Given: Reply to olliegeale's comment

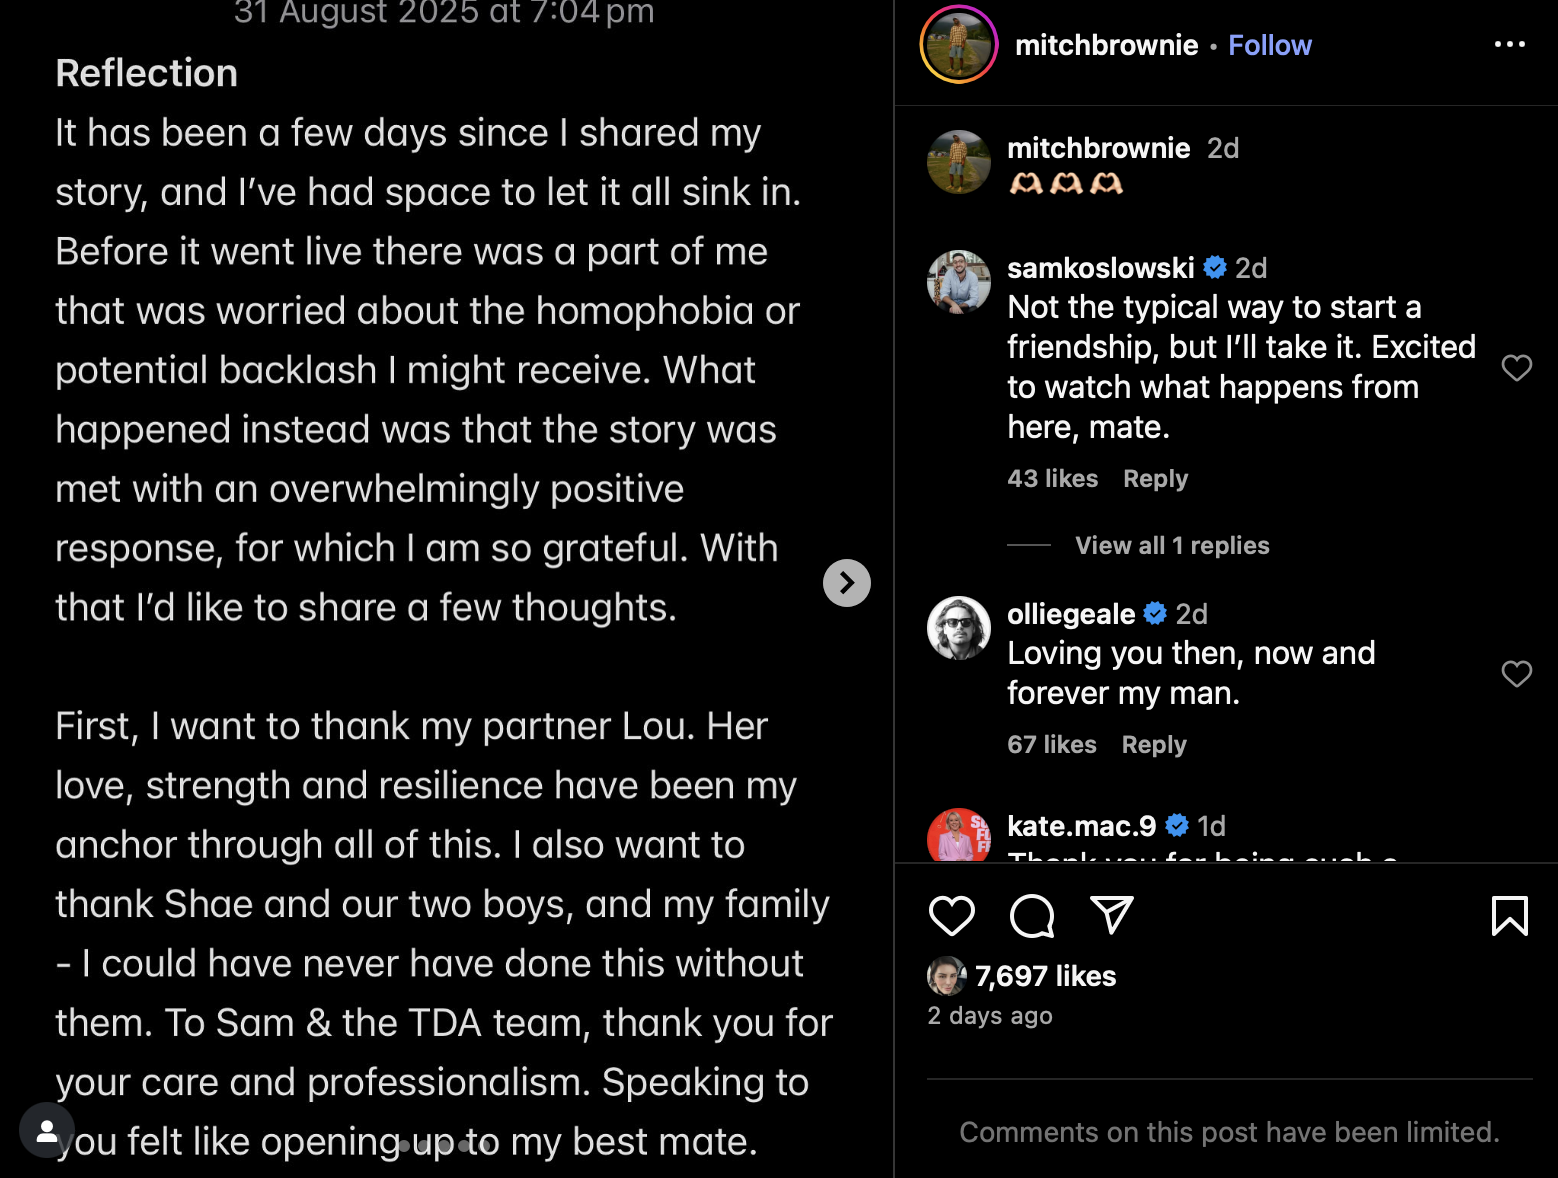Looking at the screenshot, I should coord(1153,745).
